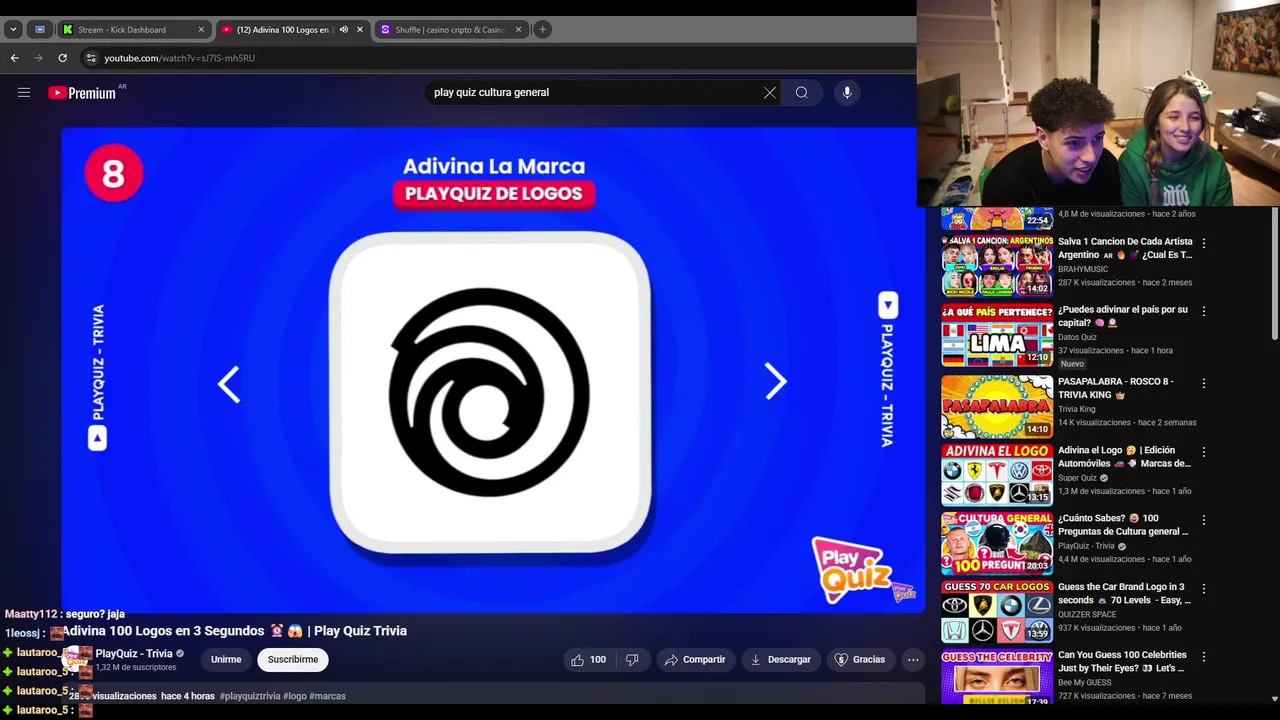
Task: Open the 100 Preguntas Cultura General thumbnail
Action: pyautogui.click(x=997, y=543)
